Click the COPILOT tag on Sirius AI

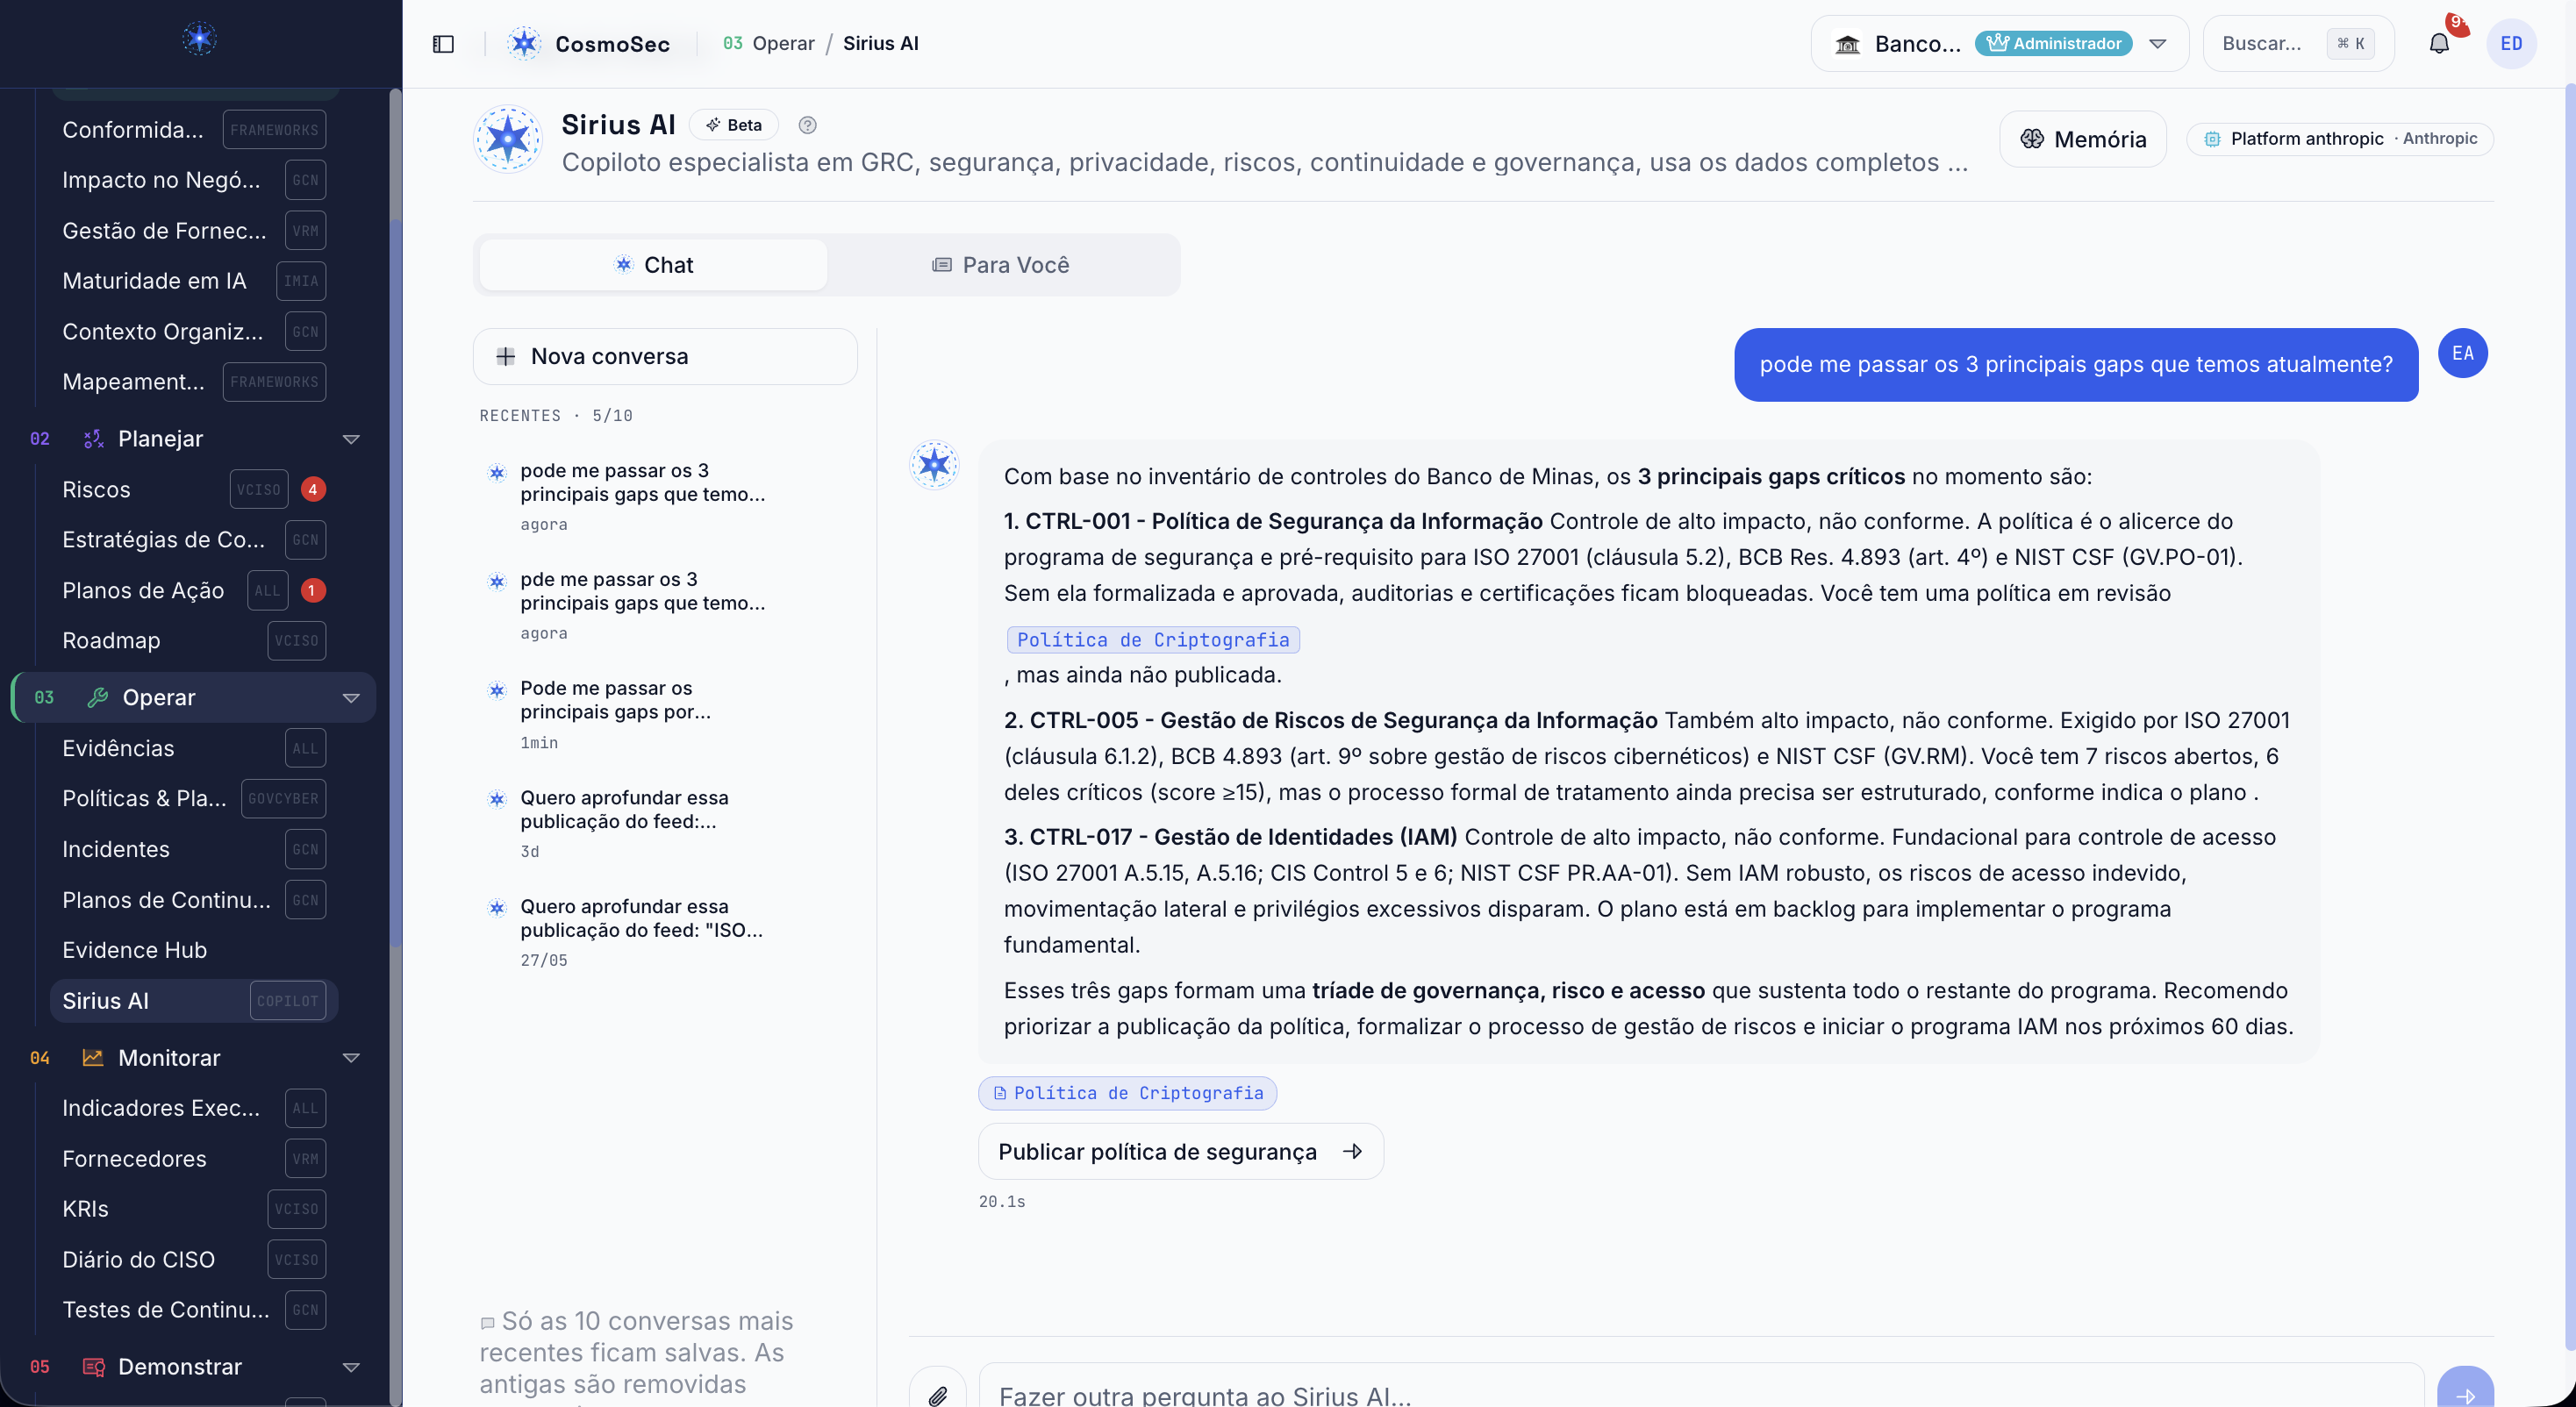(287, 1001)
